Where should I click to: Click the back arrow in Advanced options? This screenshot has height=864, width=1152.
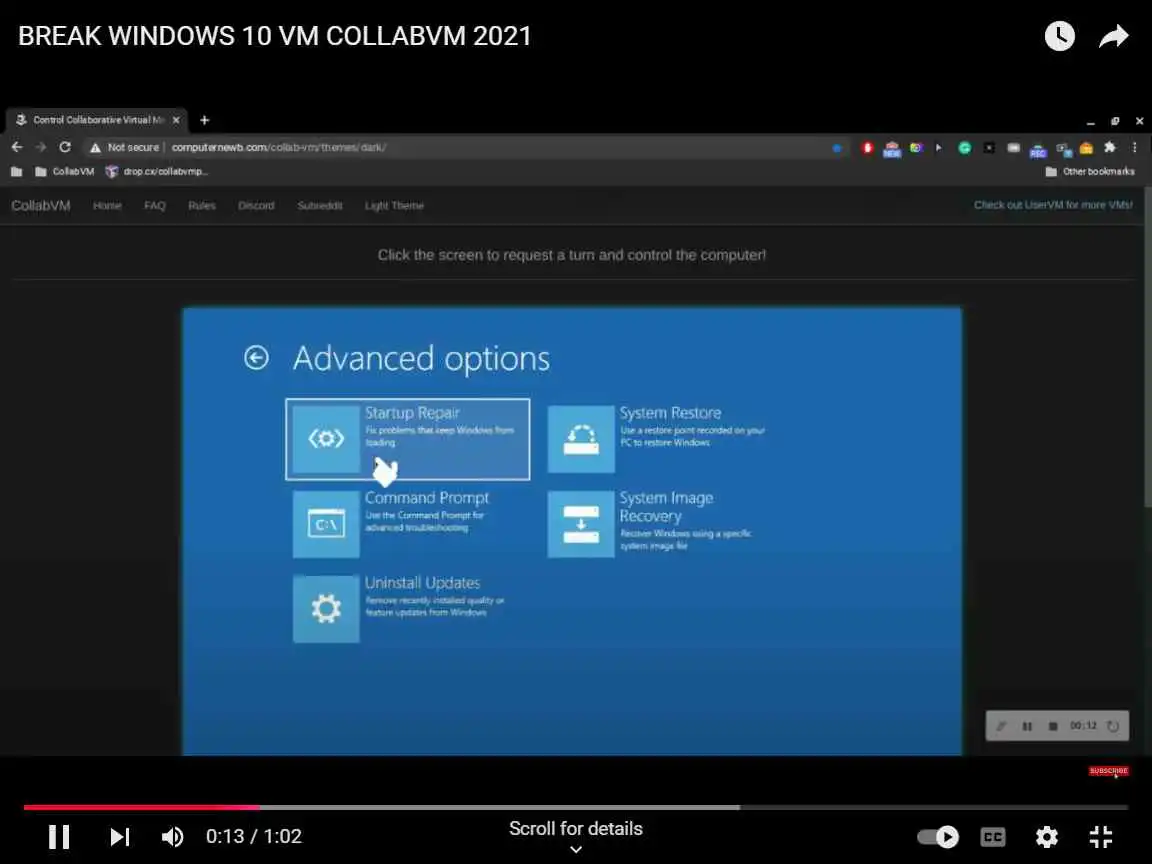coord(256,358)
